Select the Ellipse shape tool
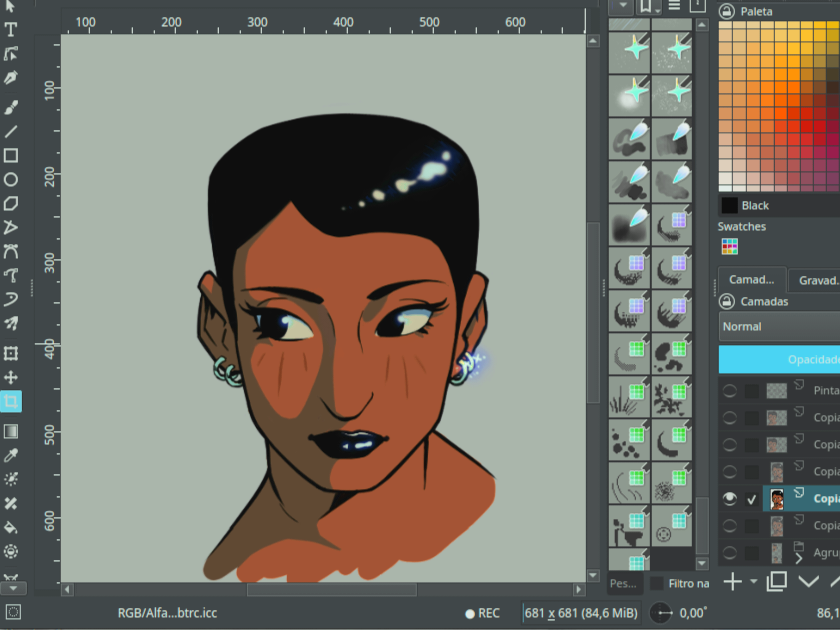This screenshot has width=840, height=630. tap(11, 180)
